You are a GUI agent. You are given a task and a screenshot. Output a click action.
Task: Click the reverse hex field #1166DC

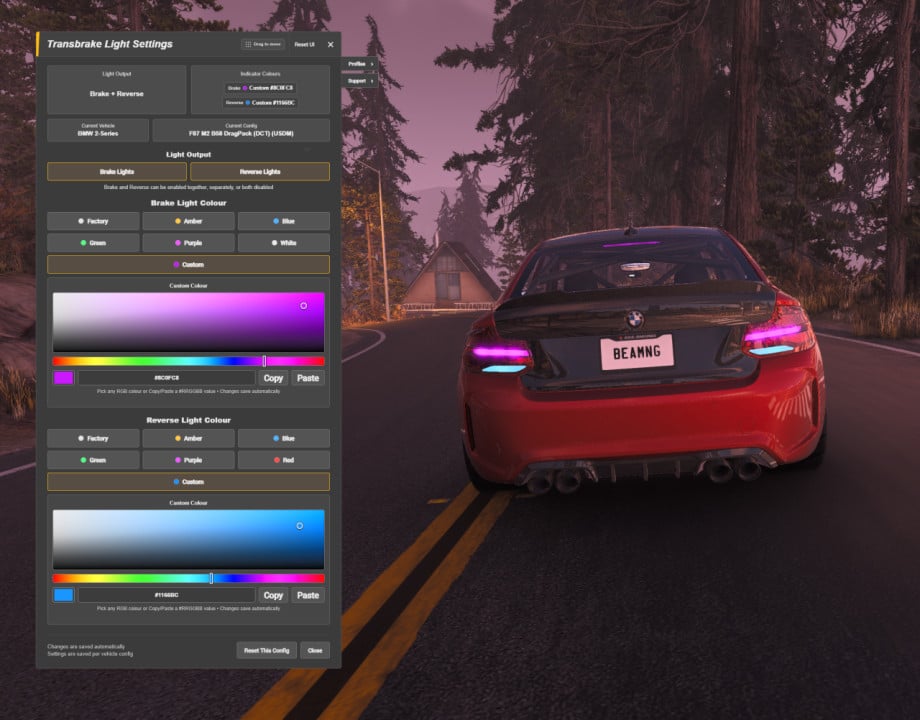coord(167,595)
